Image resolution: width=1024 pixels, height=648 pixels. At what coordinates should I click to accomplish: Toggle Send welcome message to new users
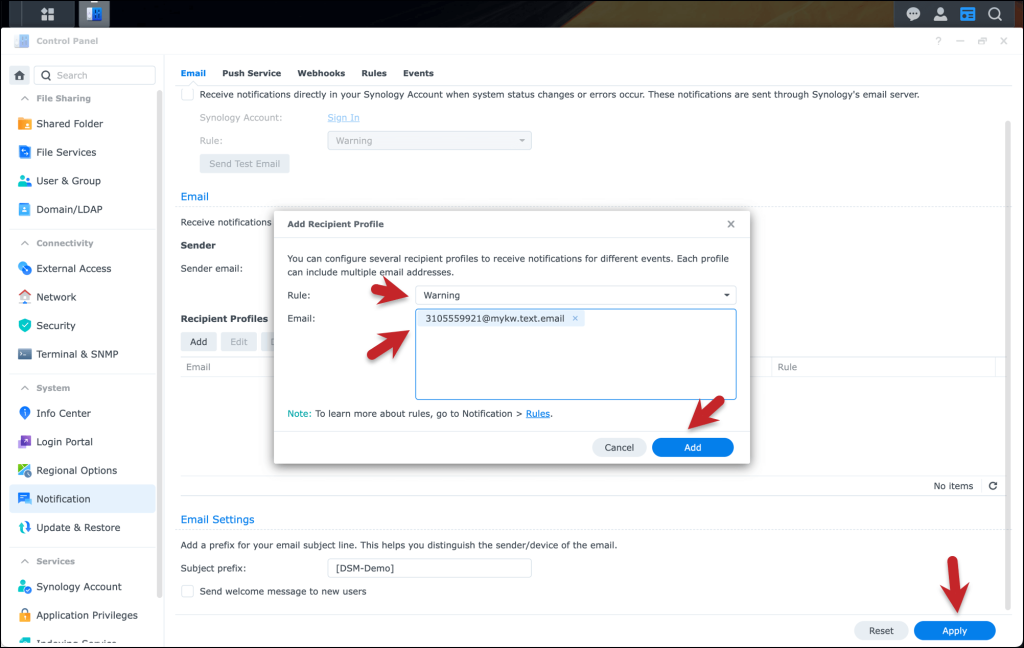point(187,591)
